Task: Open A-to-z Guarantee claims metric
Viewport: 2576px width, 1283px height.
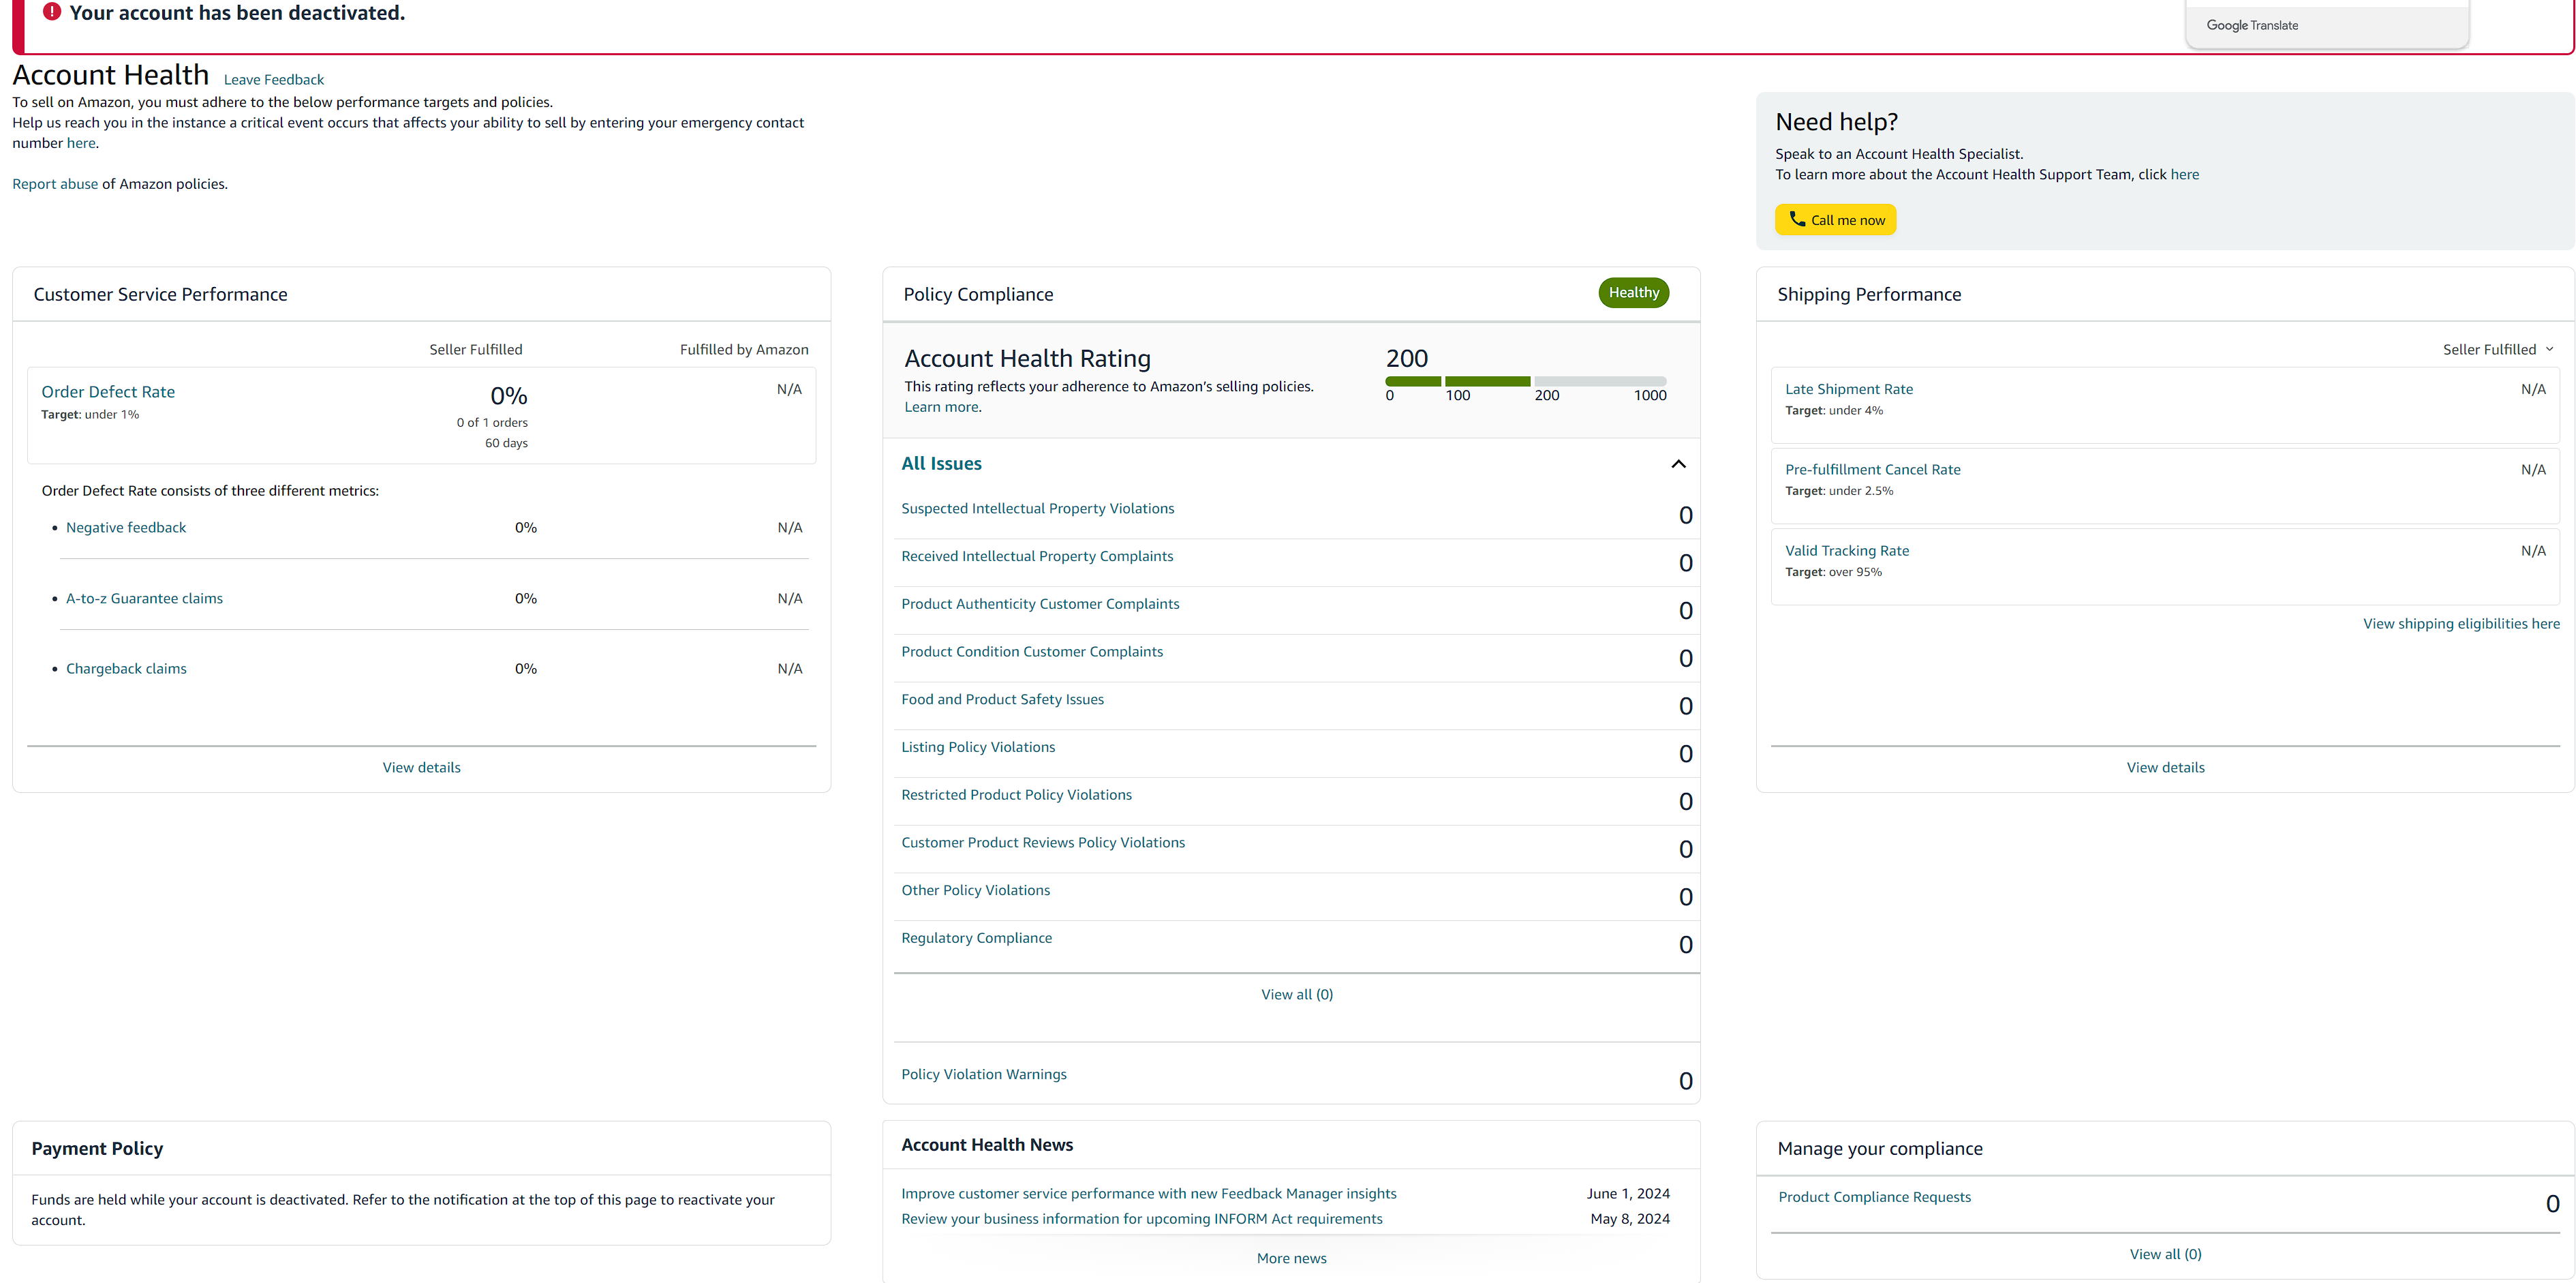Action: coord(144,598)
